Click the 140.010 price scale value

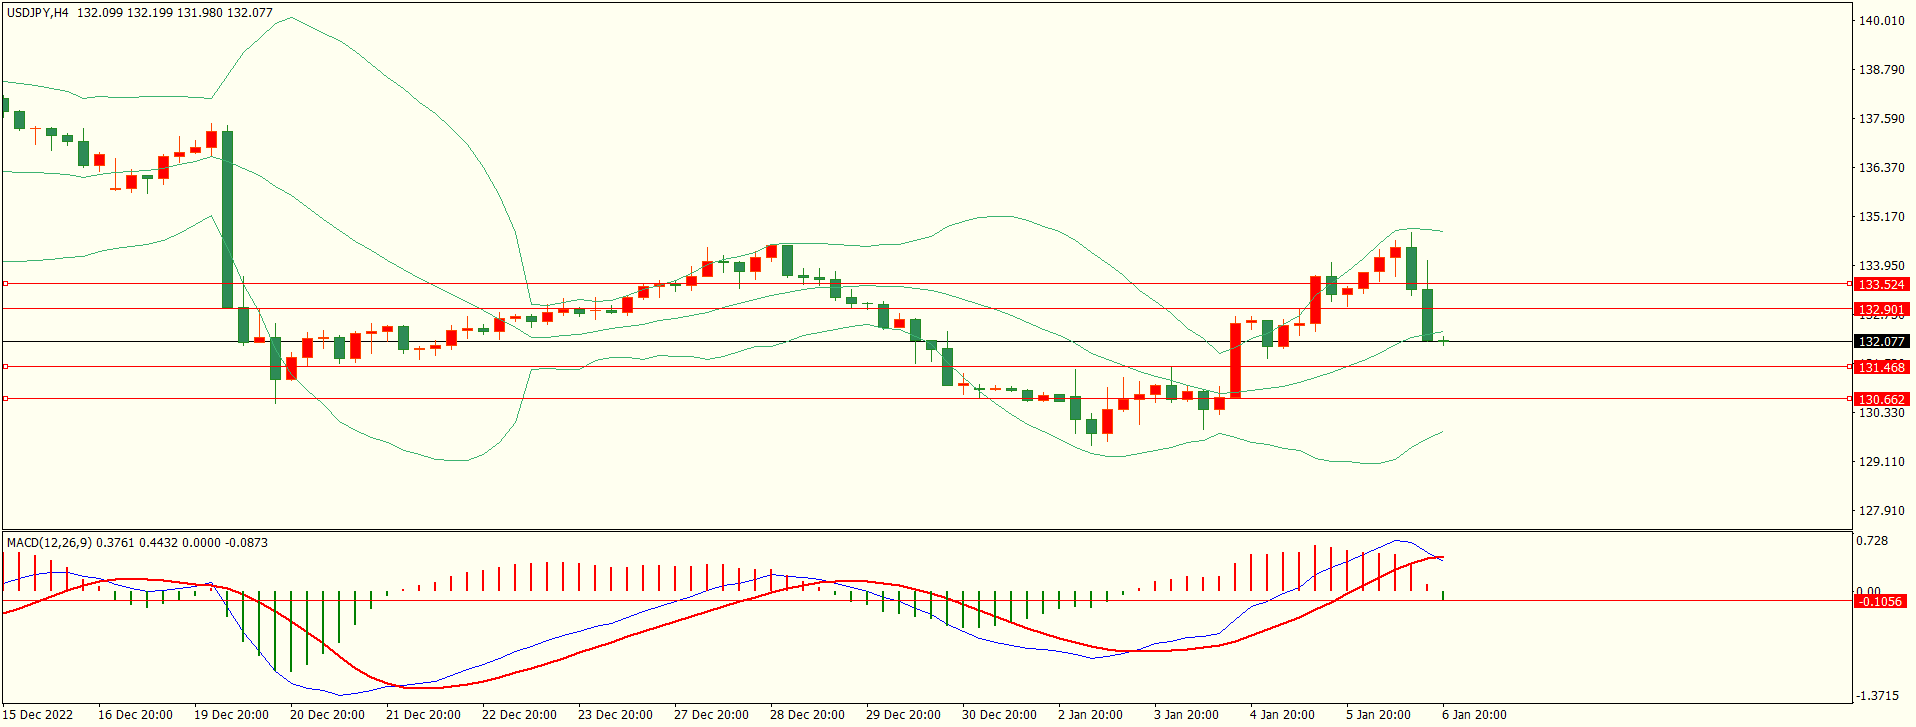coord(1881,21)
